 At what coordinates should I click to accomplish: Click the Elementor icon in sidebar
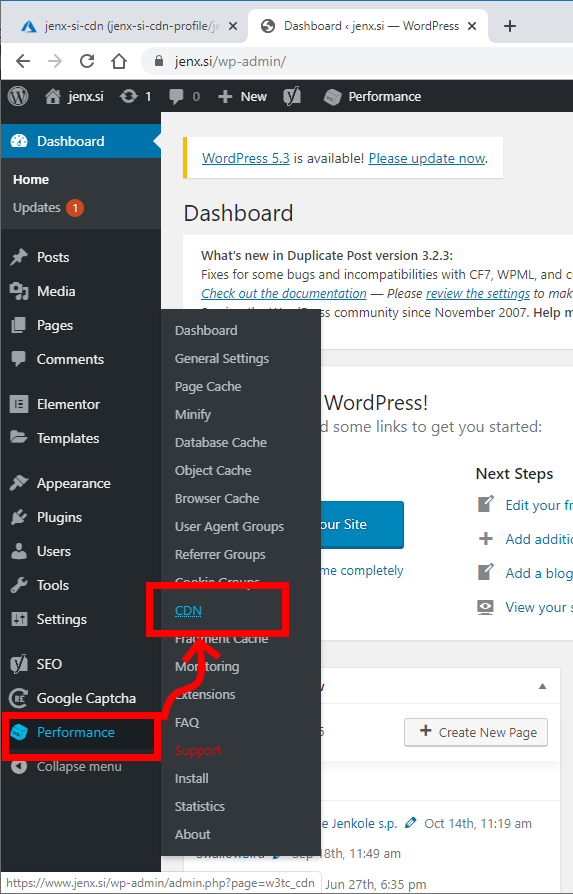(19, 404)
